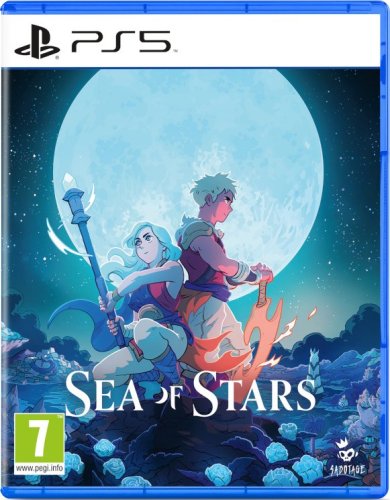
Task: Click the SABOTAGE studio name text
Action: (x=350, y=470)
